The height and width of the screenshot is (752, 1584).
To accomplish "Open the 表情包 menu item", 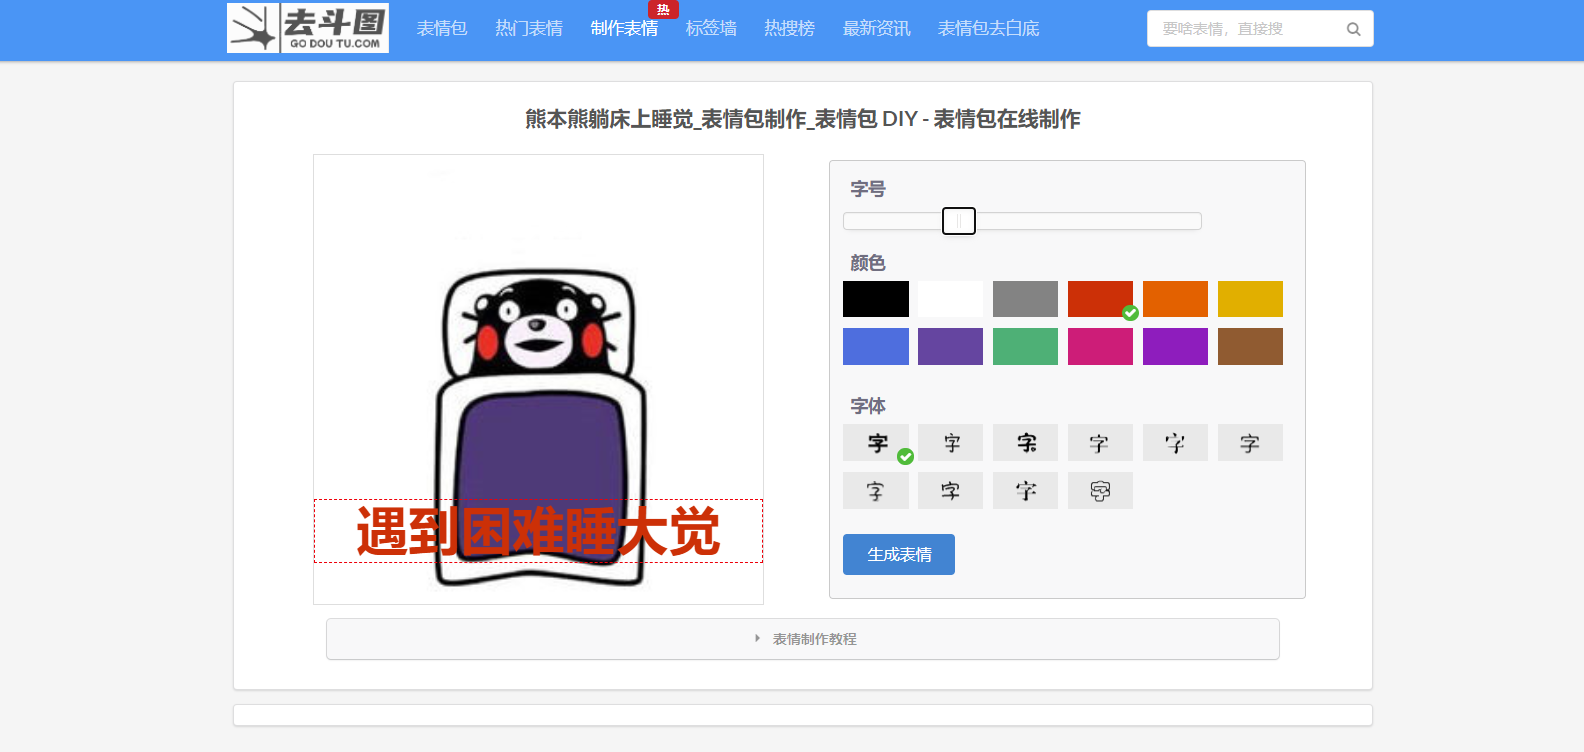I will tap(442, 29).
